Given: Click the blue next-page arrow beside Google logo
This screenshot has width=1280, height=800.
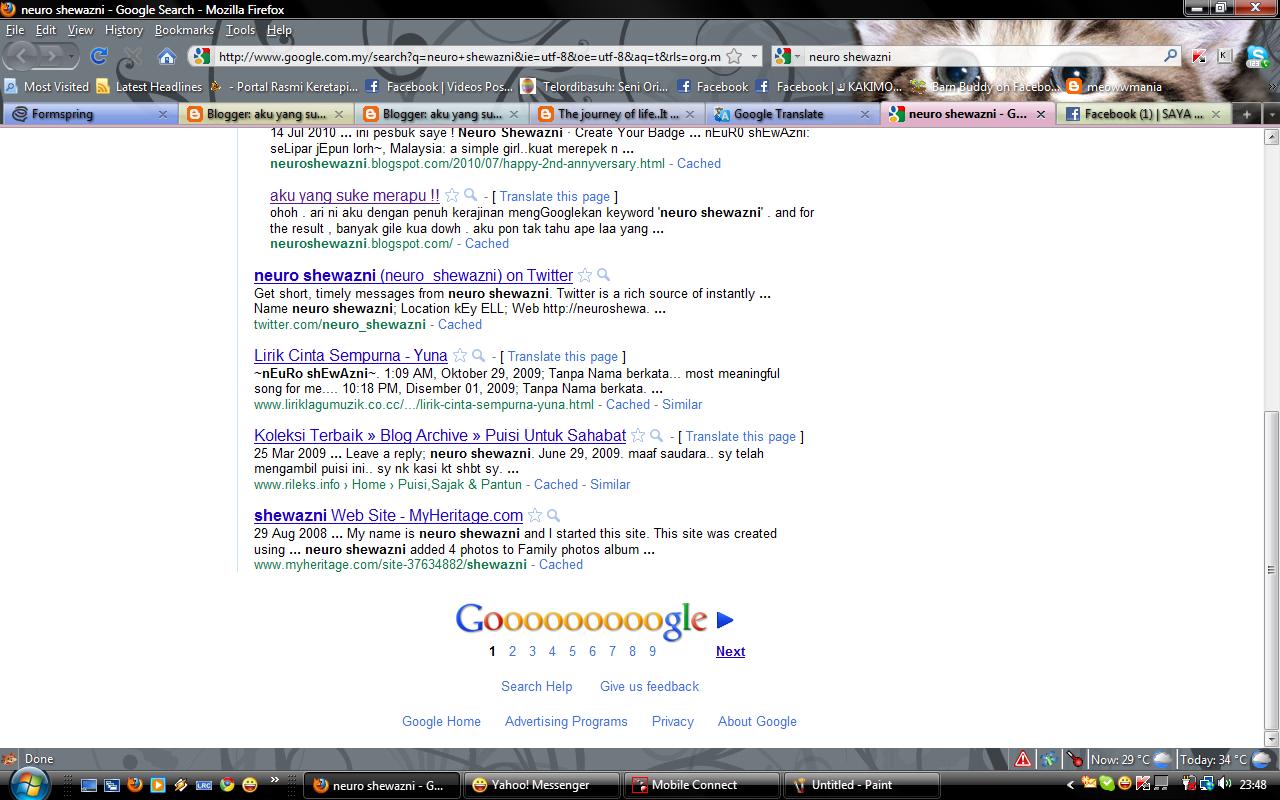Looking at the screenshot, I should click(725, 620).
